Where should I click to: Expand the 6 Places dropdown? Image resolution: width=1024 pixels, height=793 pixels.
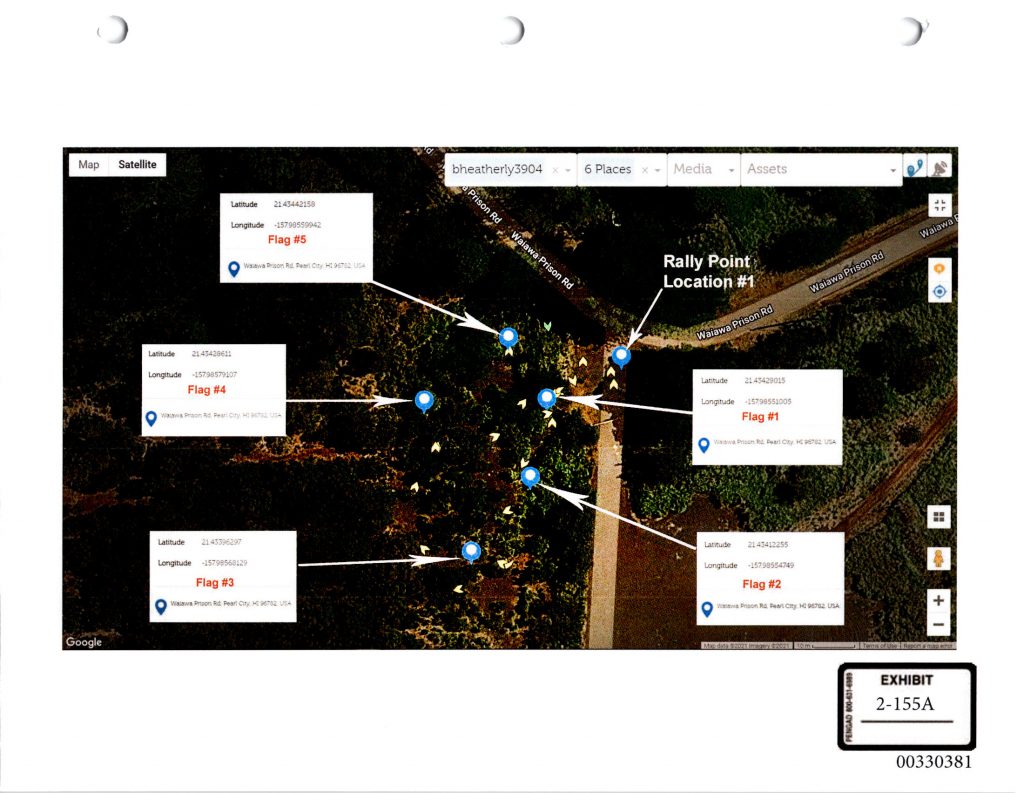658,170
